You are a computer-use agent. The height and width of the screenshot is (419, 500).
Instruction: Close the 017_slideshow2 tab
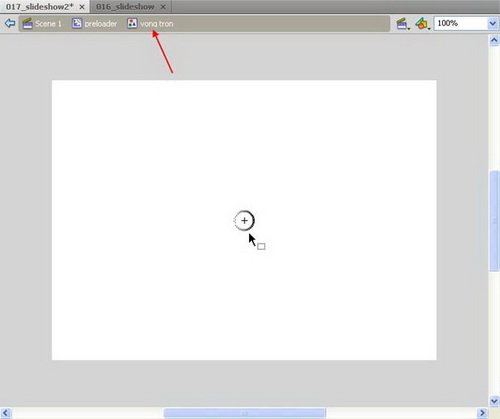(x=82, y=7)
